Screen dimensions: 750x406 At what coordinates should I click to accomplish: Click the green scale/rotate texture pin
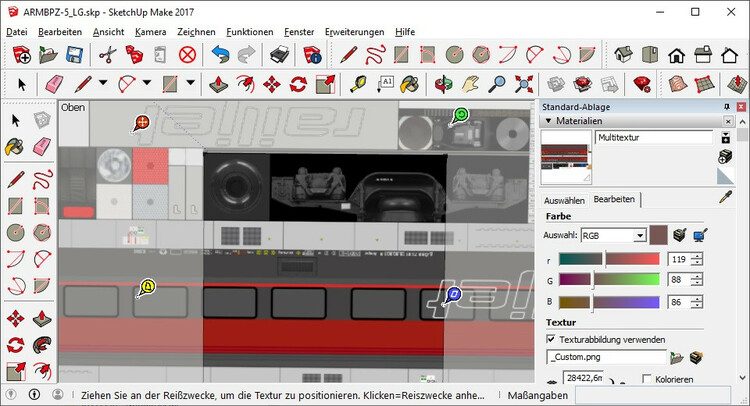(x=461, y=115)
